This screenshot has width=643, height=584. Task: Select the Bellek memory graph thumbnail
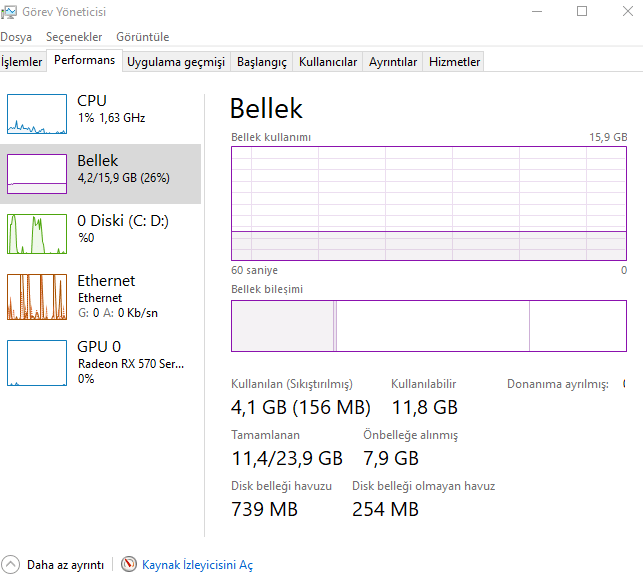[x=36, y=174]
